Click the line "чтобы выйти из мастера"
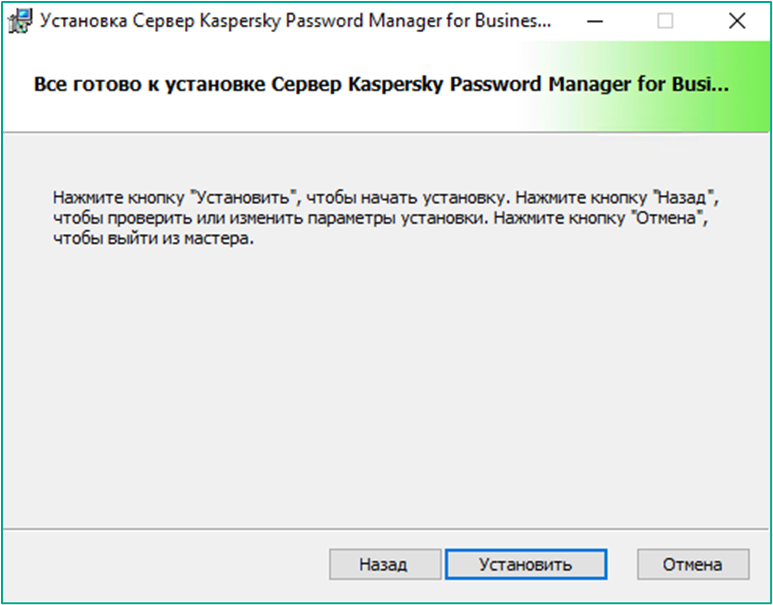This screenshot has width=773, height=605. pos(153,239)
